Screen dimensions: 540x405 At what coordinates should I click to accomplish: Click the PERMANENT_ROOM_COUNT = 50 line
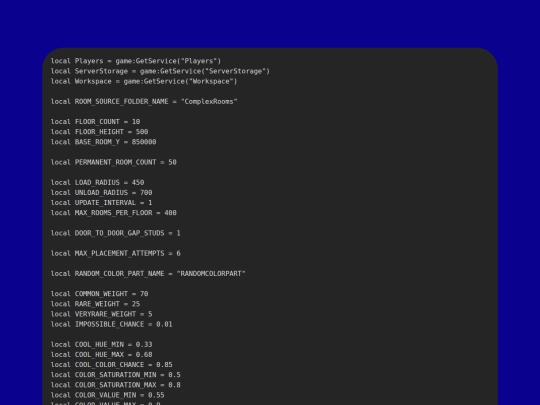tap(114, 162)
